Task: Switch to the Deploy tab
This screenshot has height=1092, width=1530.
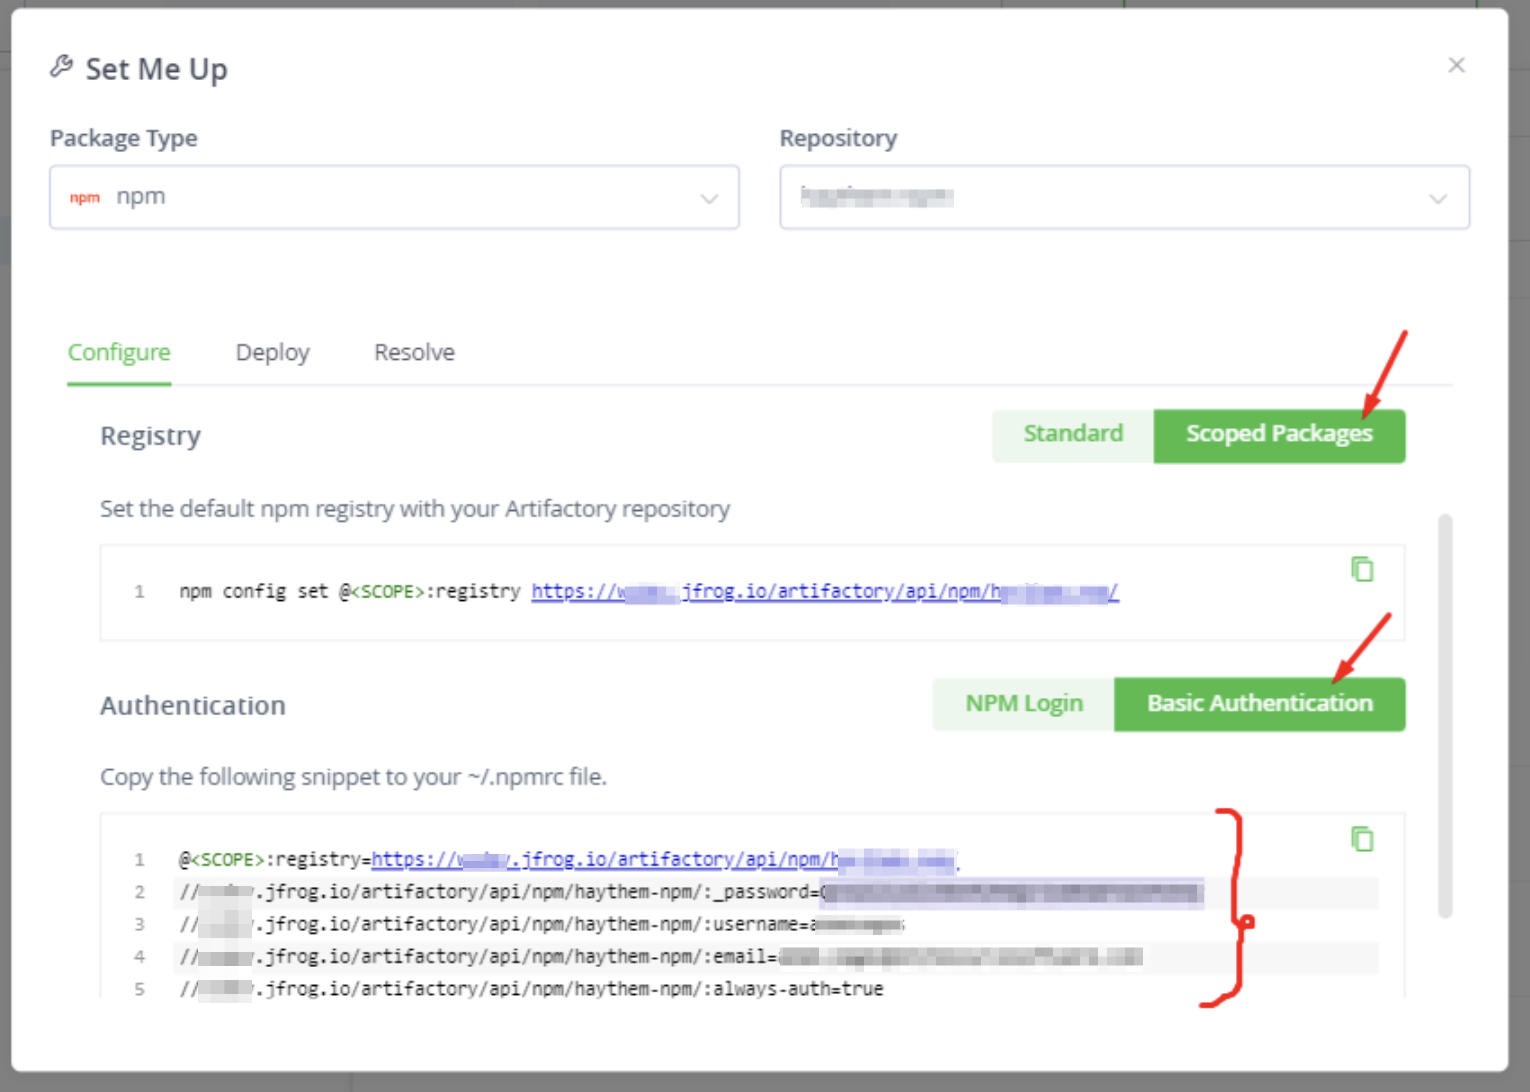Action: click(272, 352)
